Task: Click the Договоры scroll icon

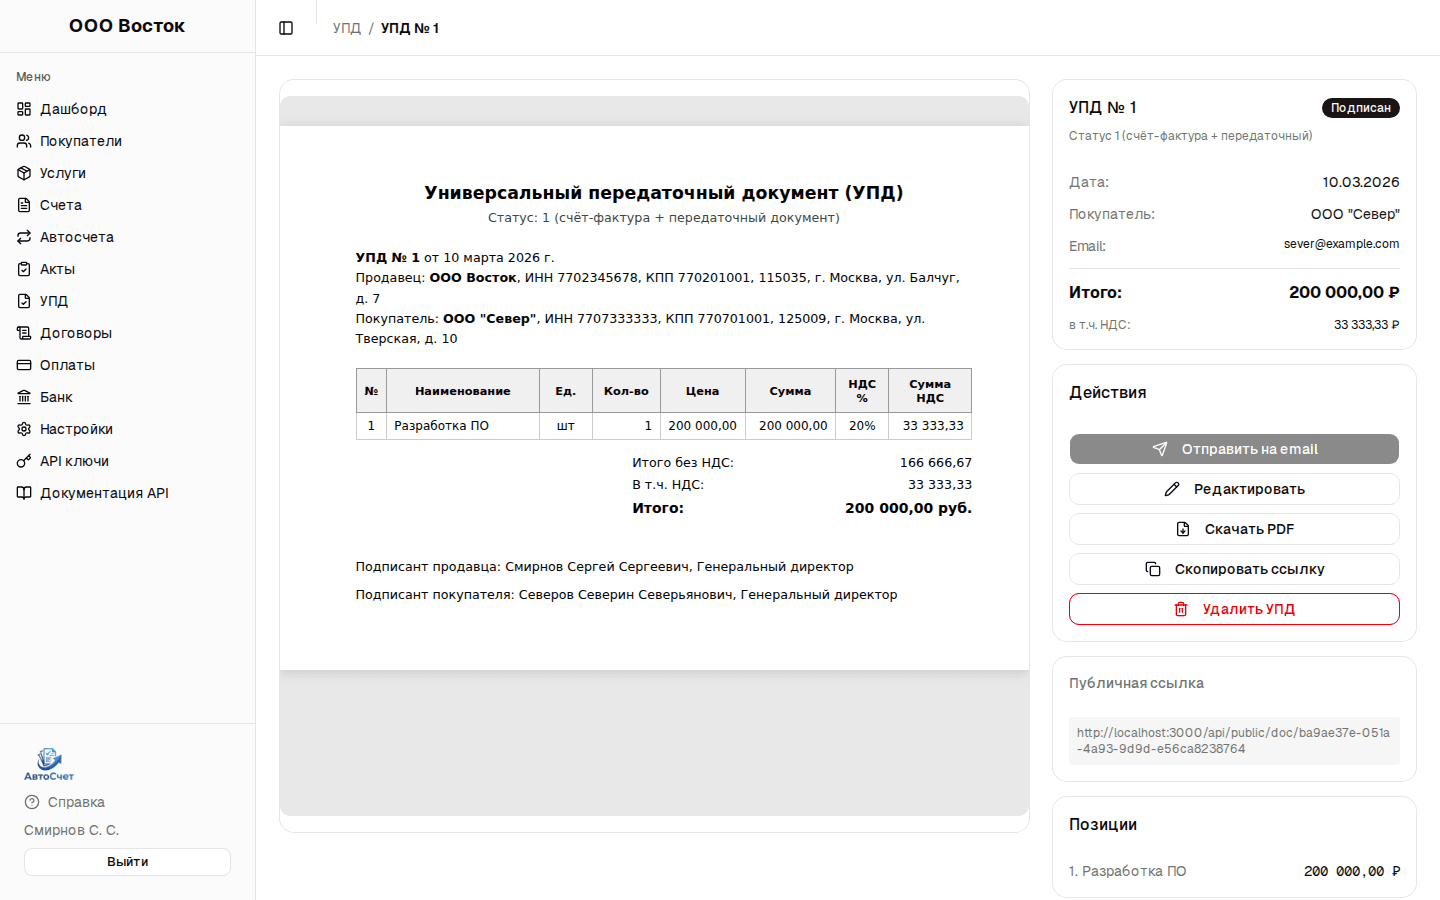Action: tap(24, 333)
